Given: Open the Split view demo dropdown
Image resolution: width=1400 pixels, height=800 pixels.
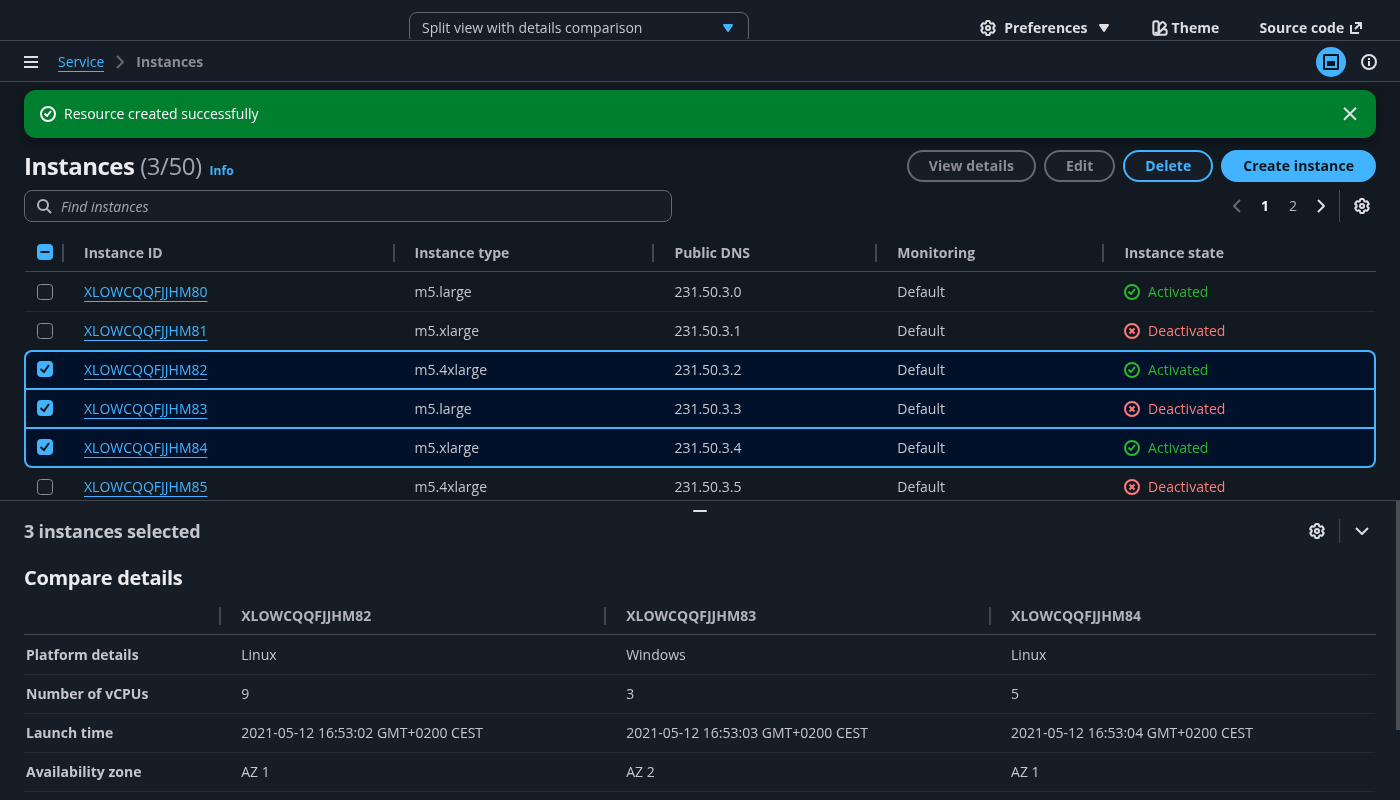Looking at the screenshot, I should [x=578, y=28].
